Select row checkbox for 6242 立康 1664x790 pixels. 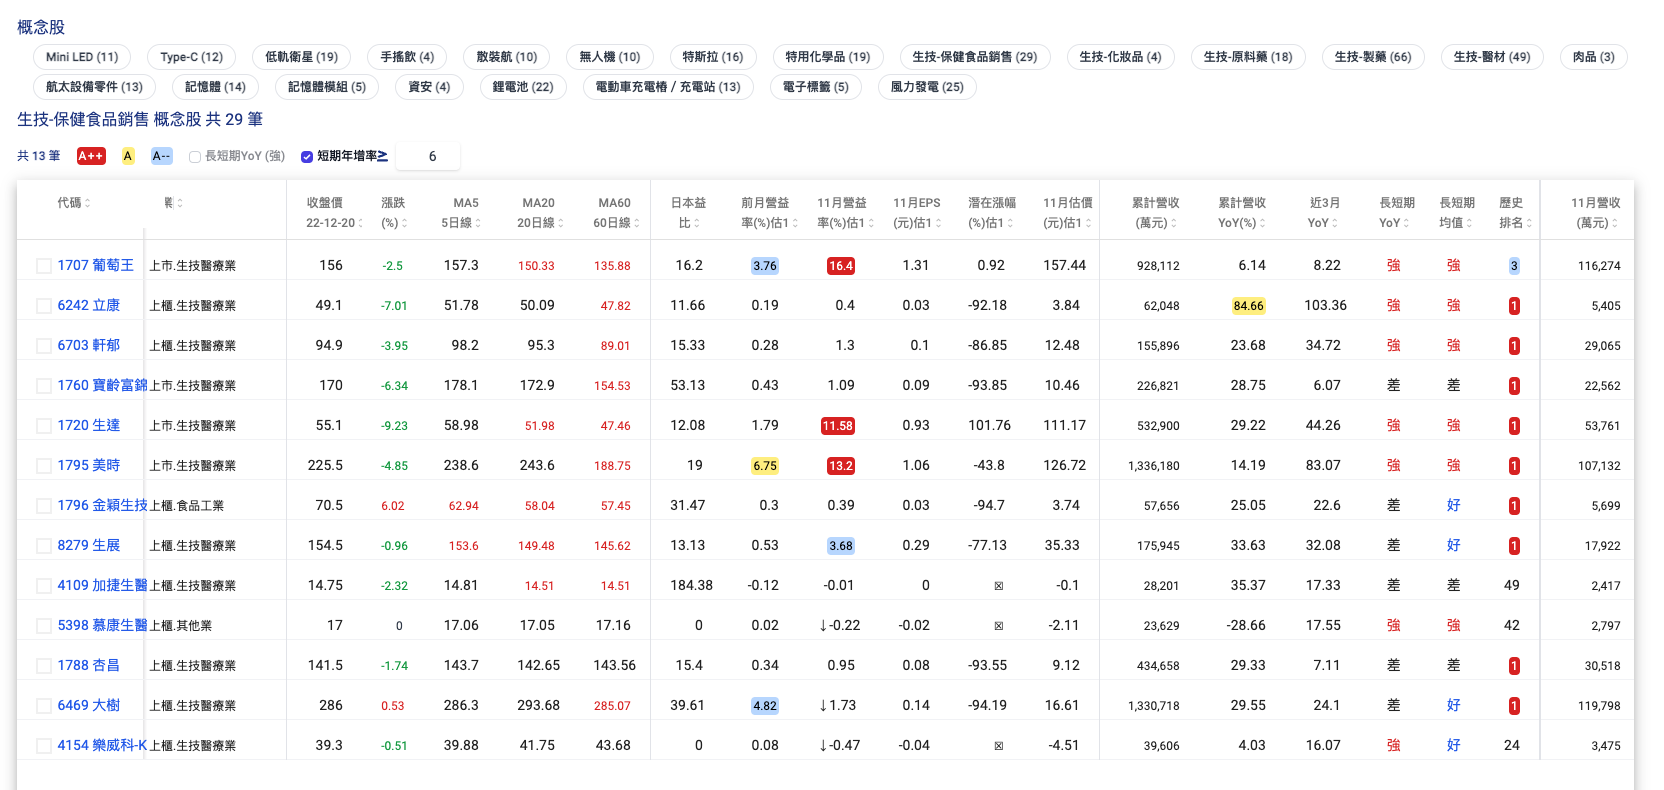coord(44,306)
